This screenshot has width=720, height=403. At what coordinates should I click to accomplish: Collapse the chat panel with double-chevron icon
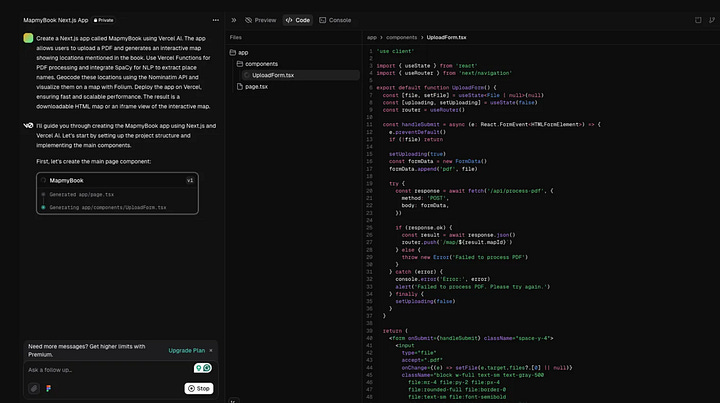point(234,20)
